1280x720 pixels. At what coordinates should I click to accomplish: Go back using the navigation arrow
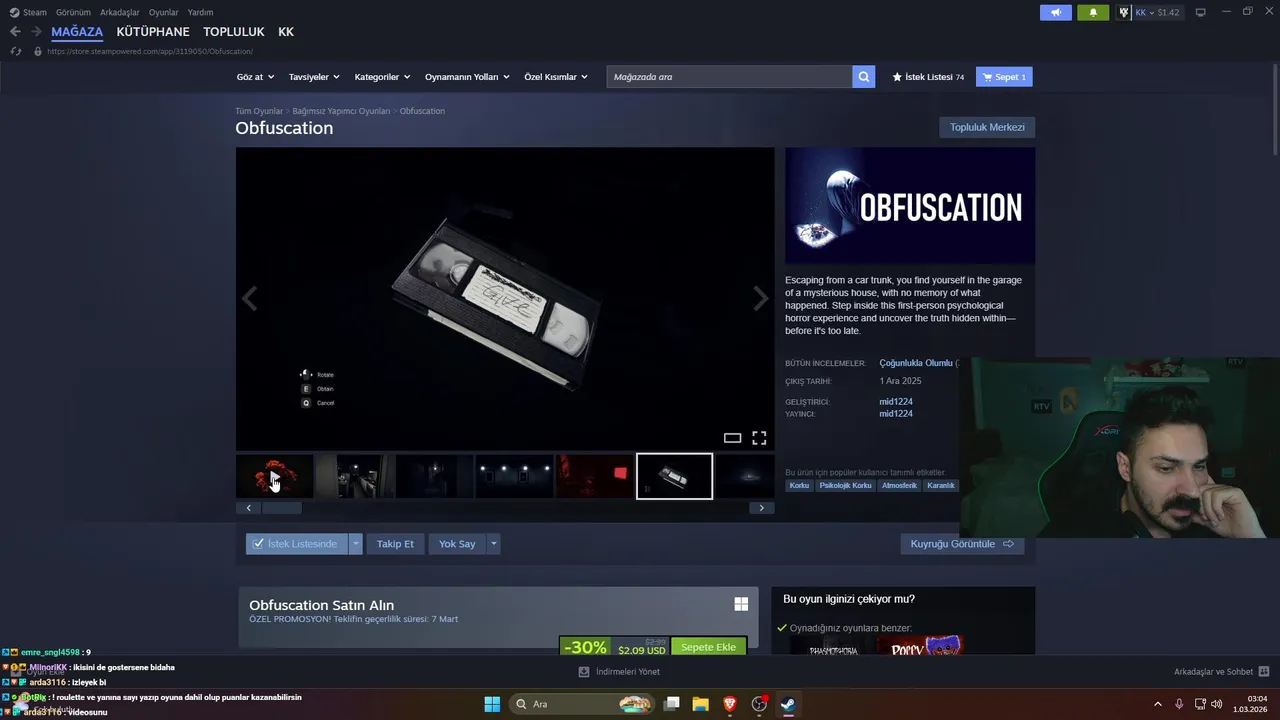(x=15, y=32)
